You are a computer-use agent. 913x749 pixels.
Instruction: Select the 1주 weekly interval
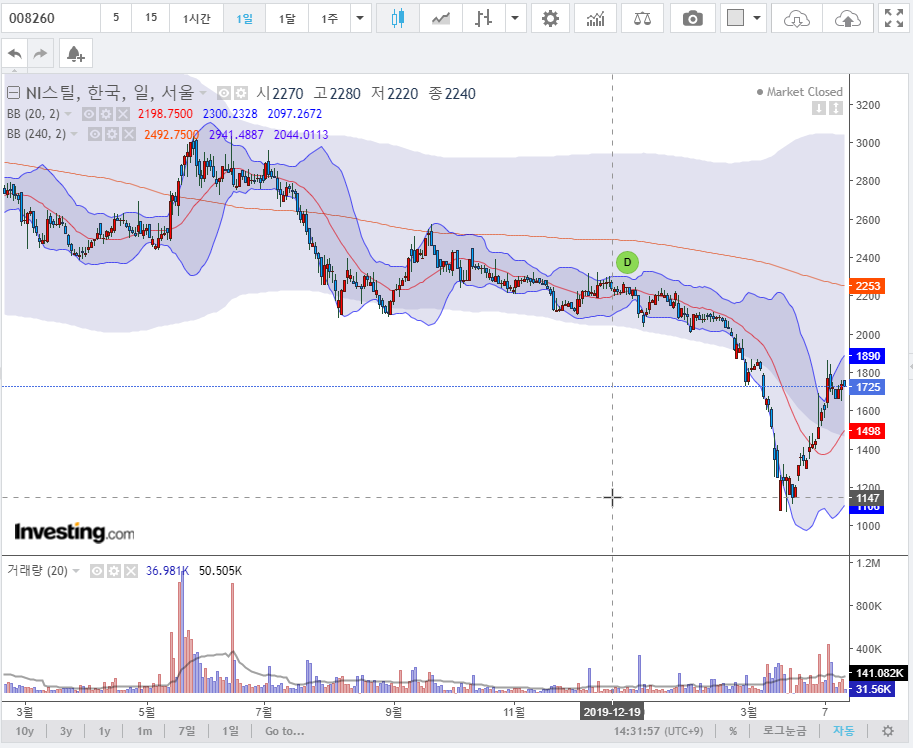coord(330,19)
